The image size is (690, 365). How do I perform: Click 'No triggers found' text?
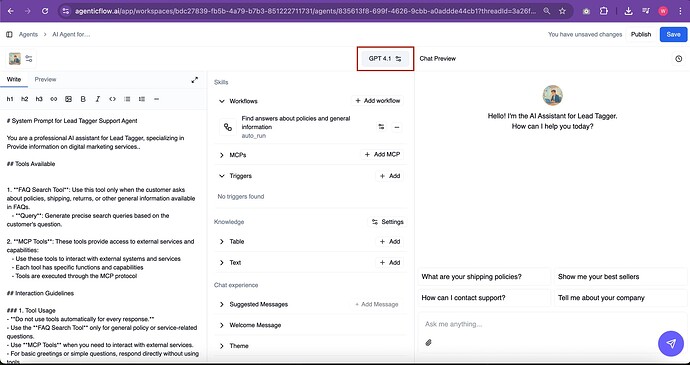coord(241,196)
